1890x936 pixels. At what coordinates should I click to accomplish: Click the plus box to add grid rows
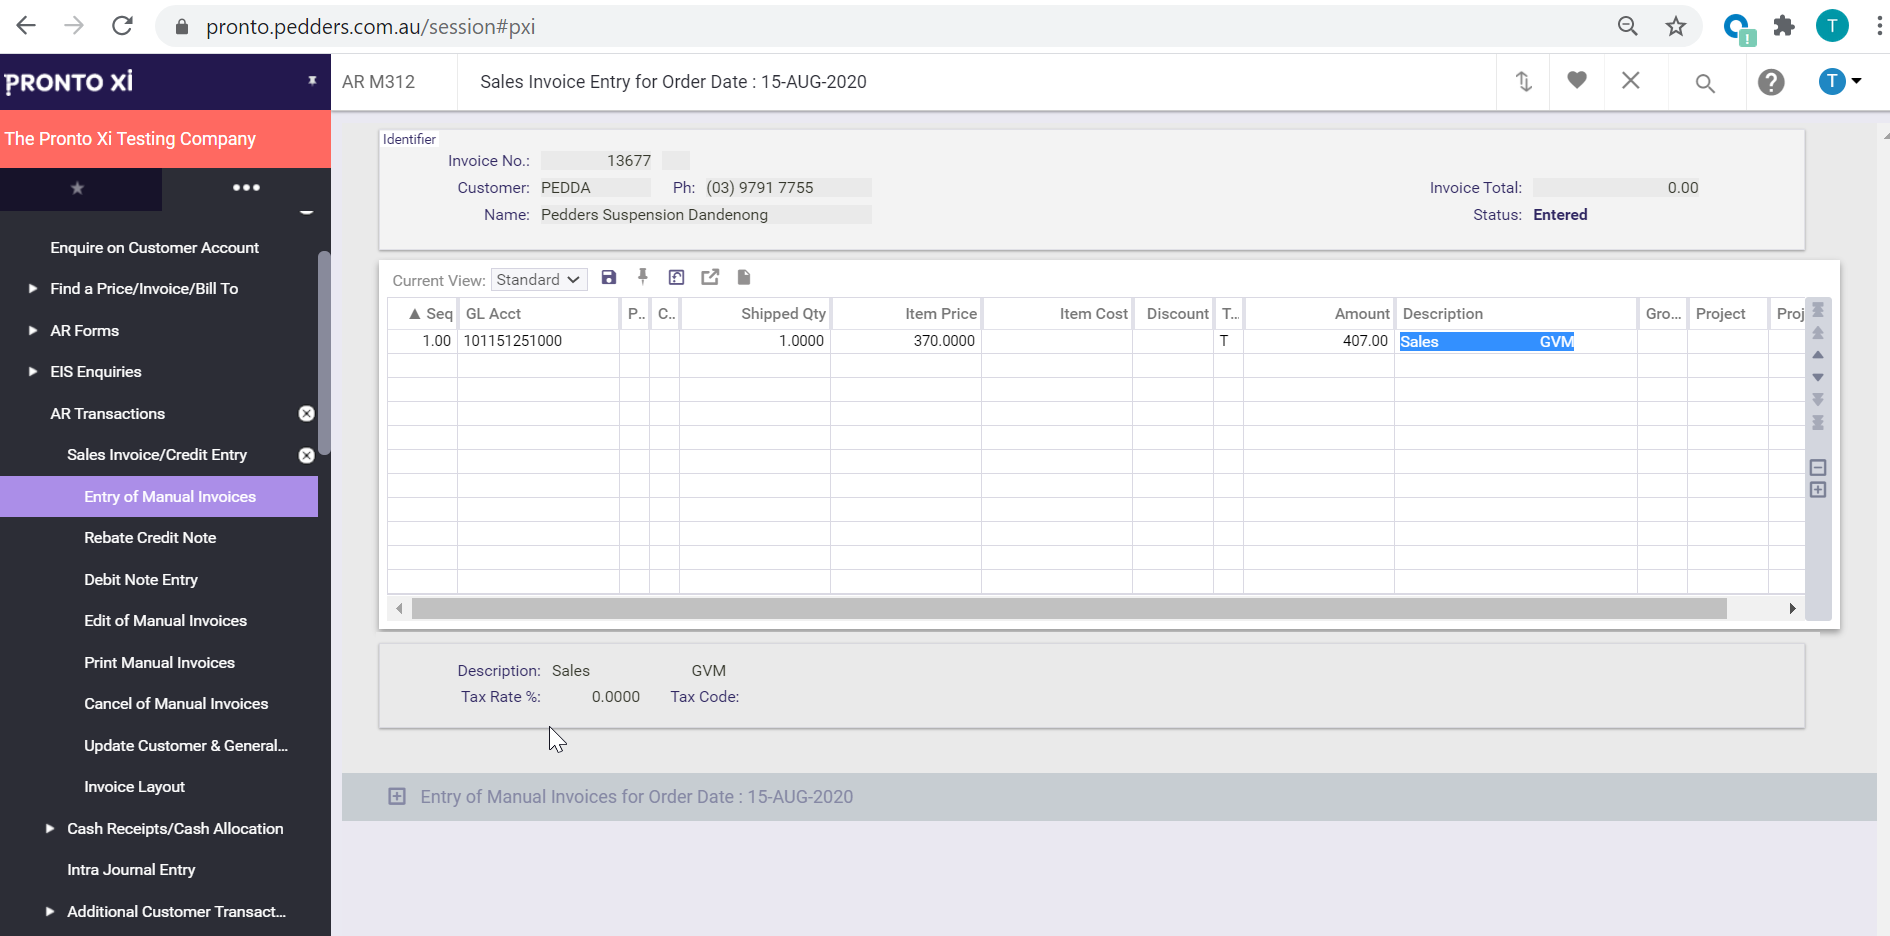point(1818,489)
